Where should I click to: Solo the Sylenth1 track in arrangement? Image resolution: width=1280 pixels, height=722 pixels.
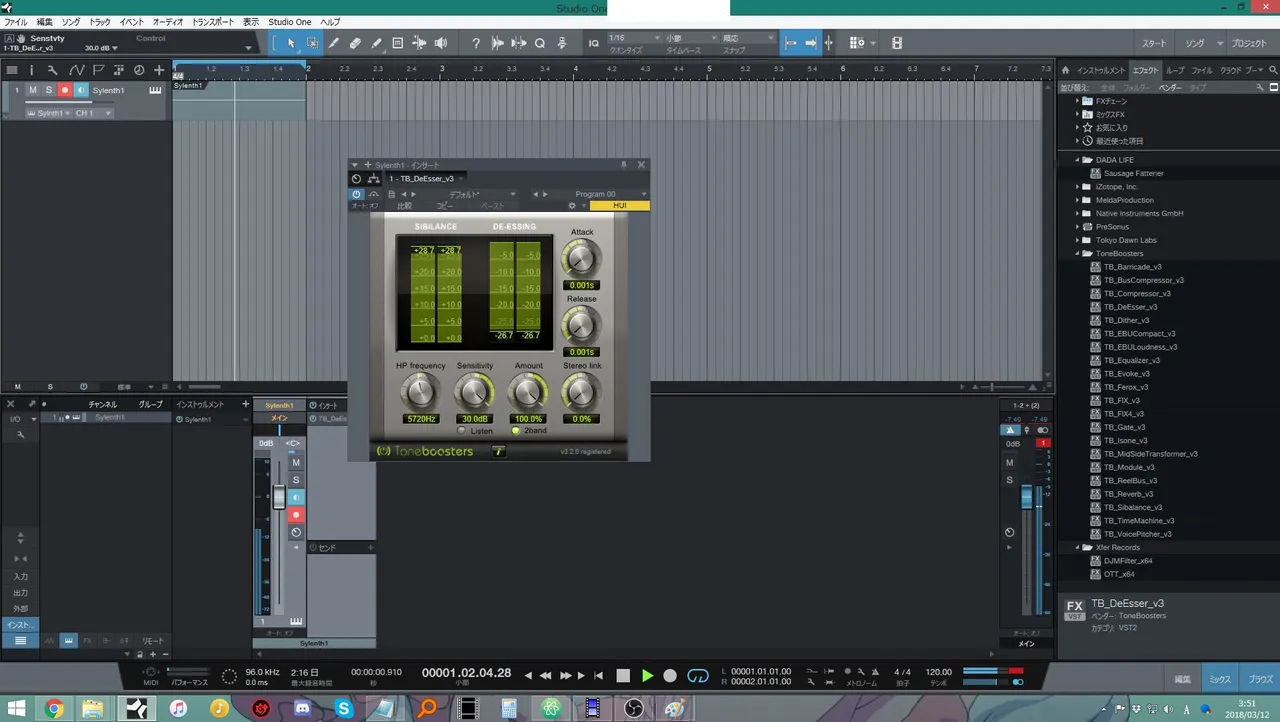click(x=48, y=90)
